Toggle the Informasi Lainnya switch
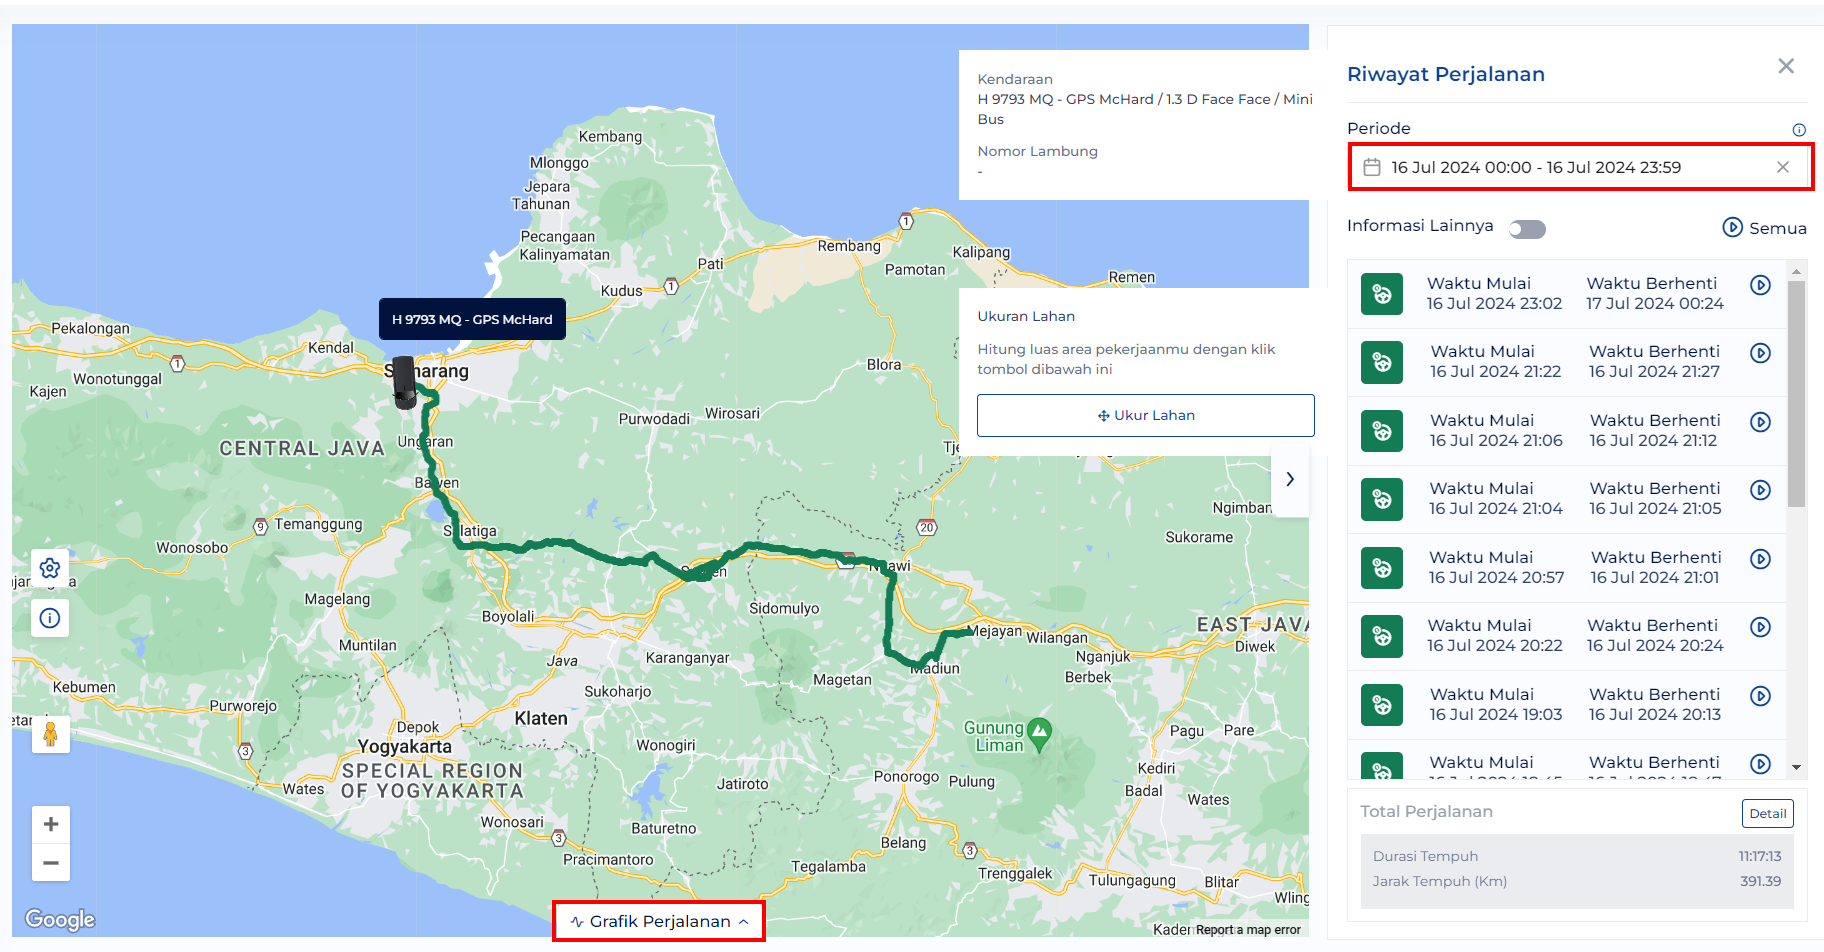The width and height of the screenshot is (1824, 952). [1527, 229]
